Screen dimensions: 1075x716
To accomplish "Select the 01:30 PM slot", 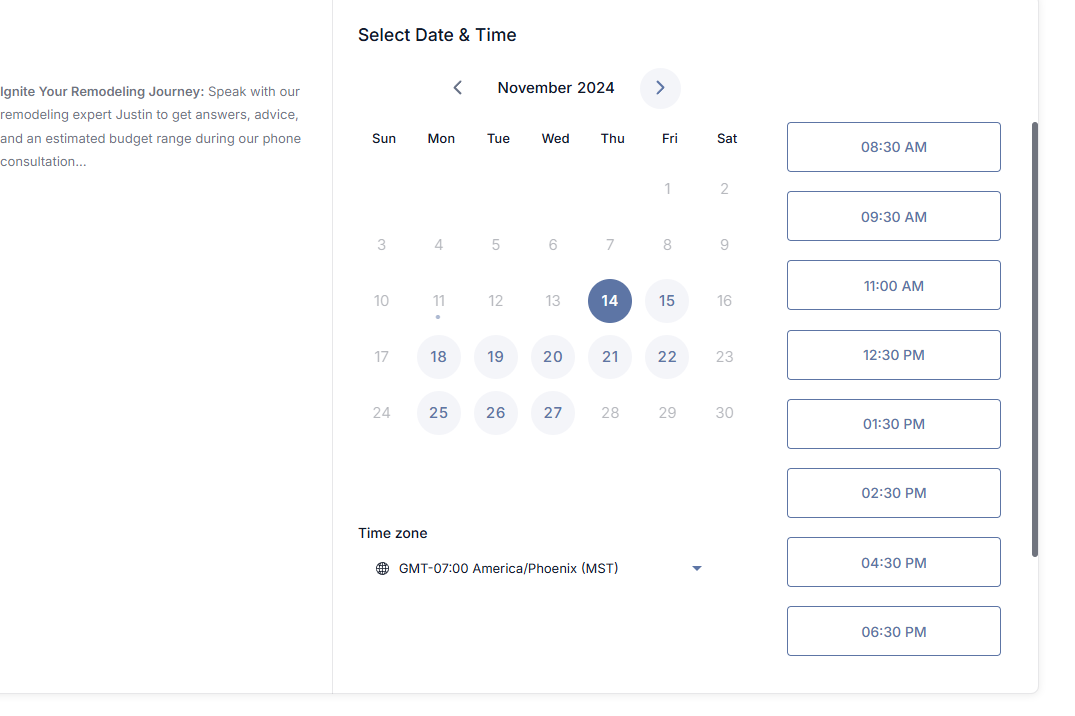I will click(893, 423).
